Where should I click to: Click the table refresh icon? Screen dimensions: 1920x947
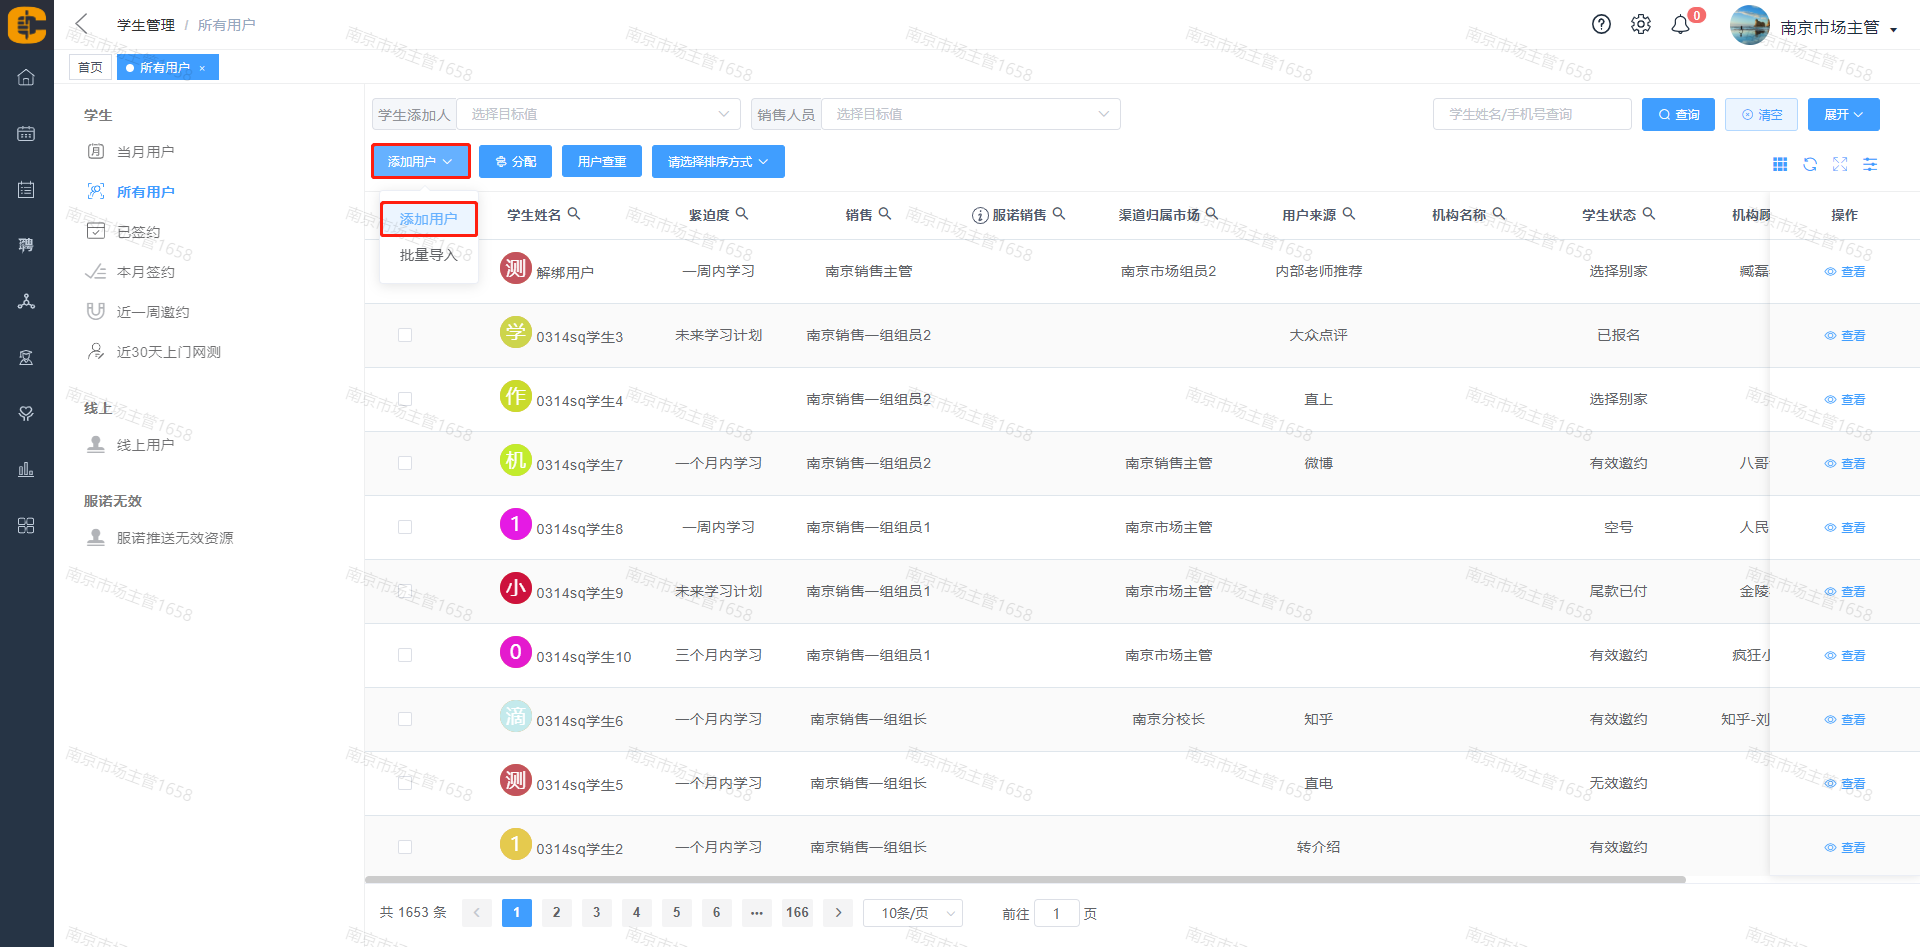[1810, 164]
